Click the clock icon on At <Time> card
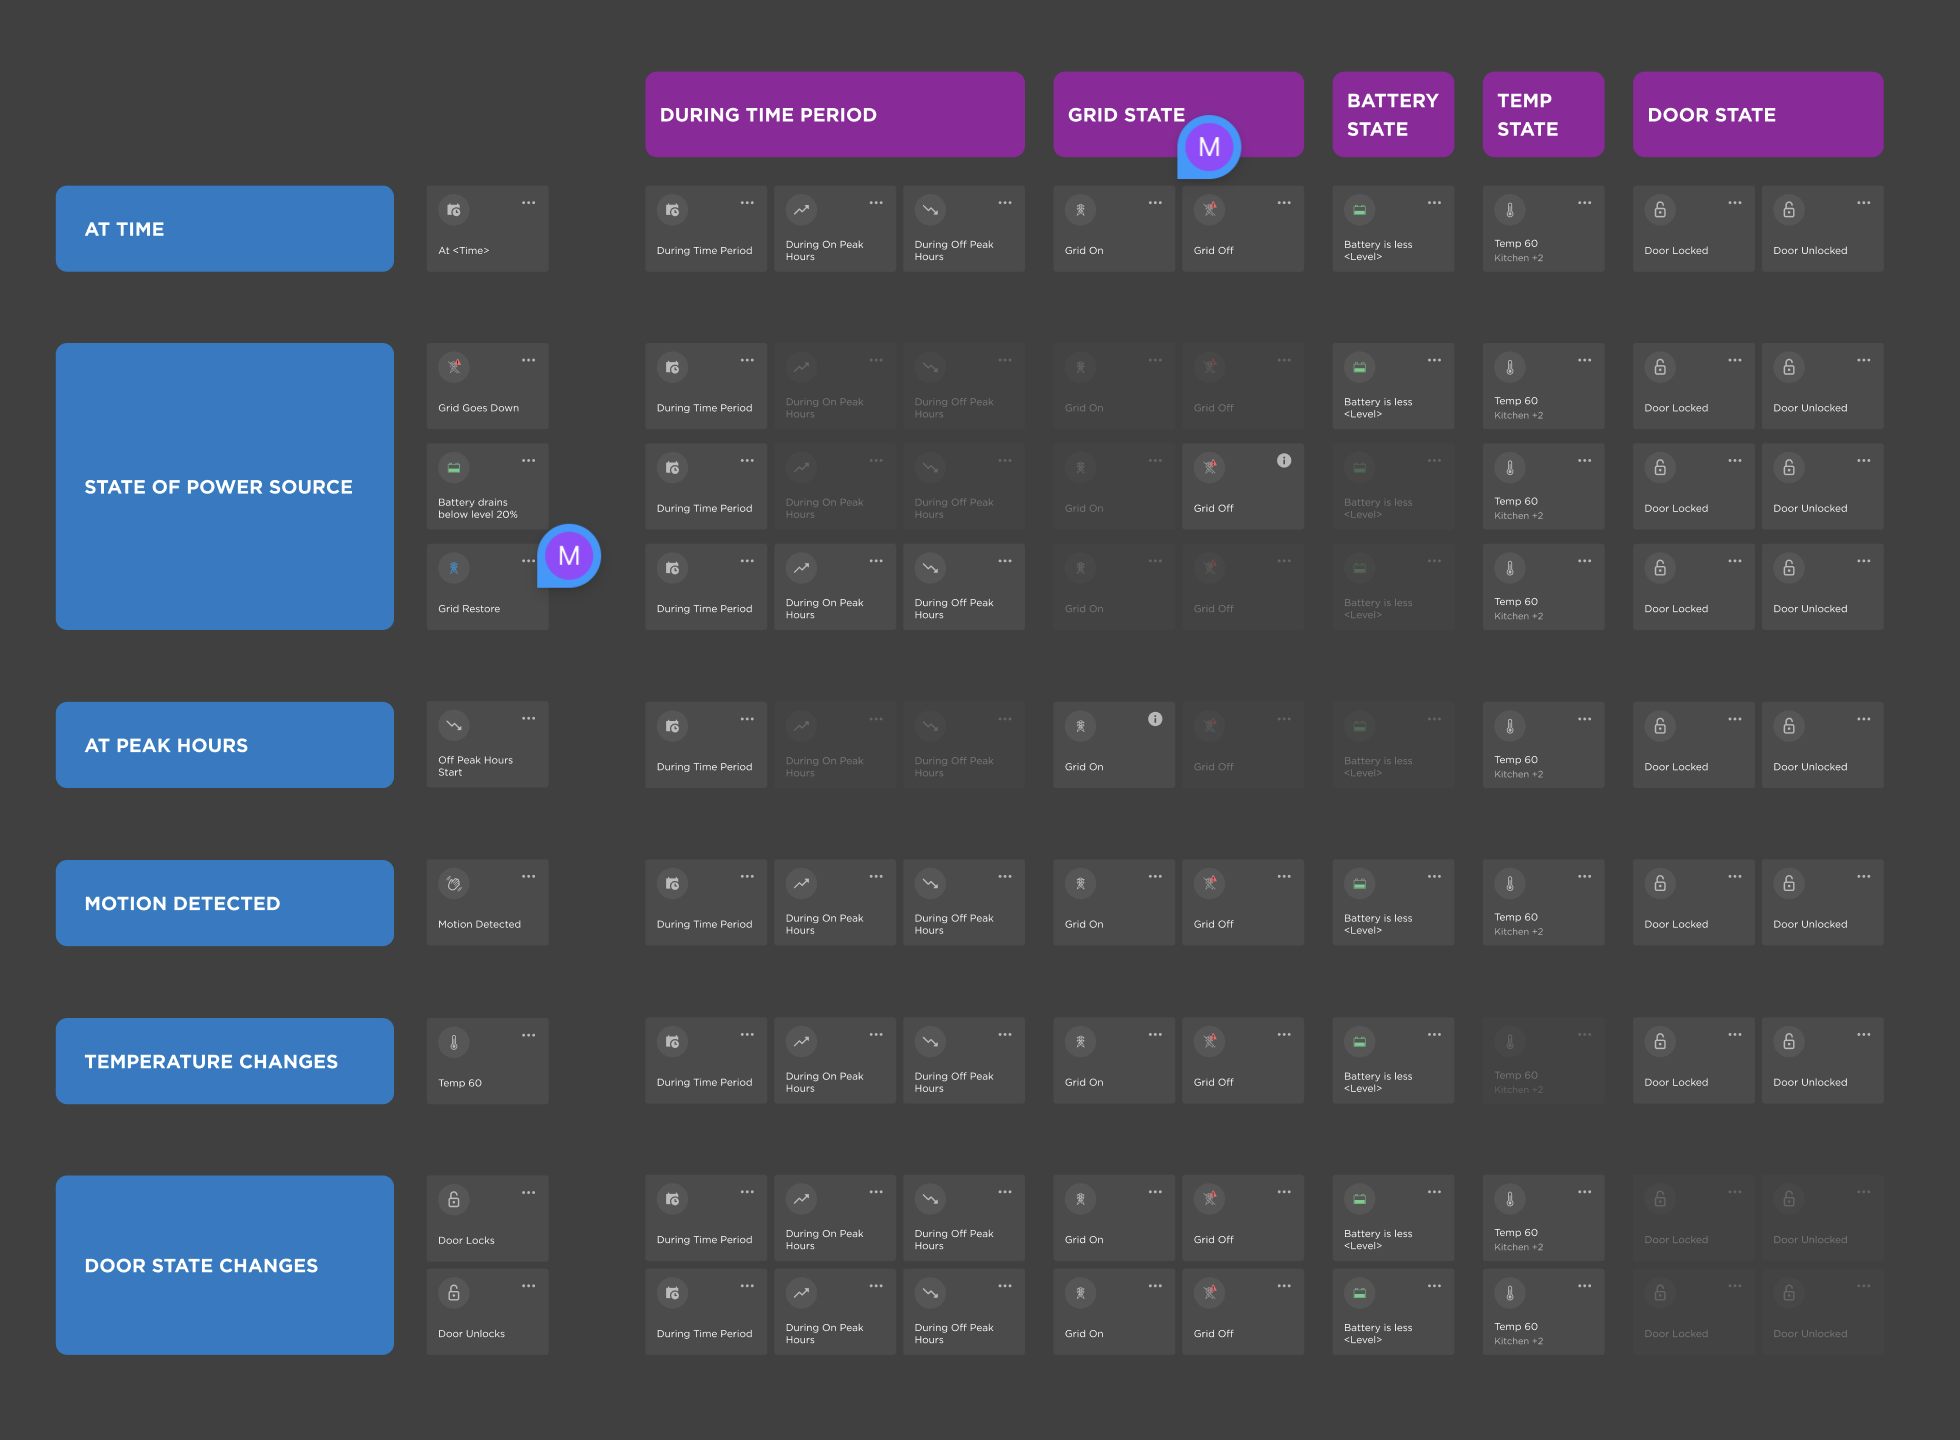 point(454,210)
